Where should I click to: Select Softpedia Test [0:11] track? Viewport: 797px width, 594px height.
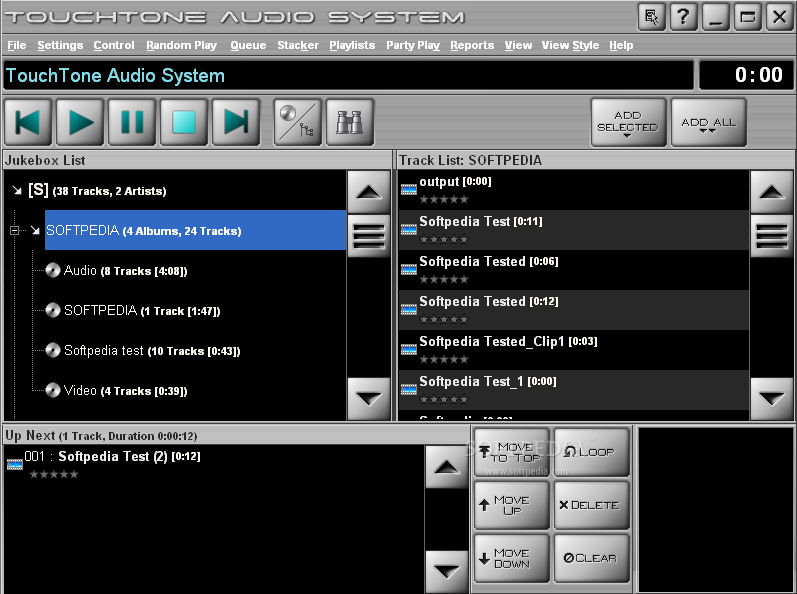pyautogui.click(x=574, y=230)
